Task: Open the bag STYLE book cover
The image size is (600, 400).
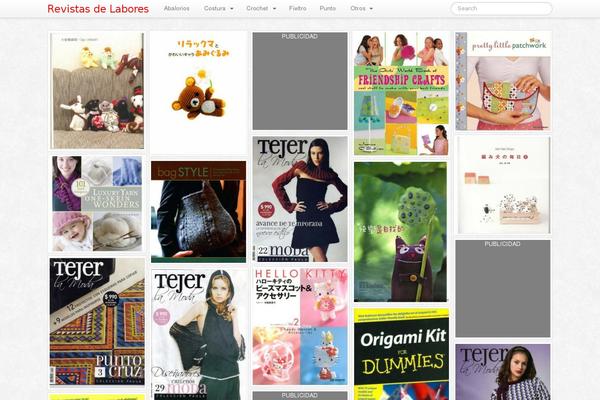Action: (199, 212)
